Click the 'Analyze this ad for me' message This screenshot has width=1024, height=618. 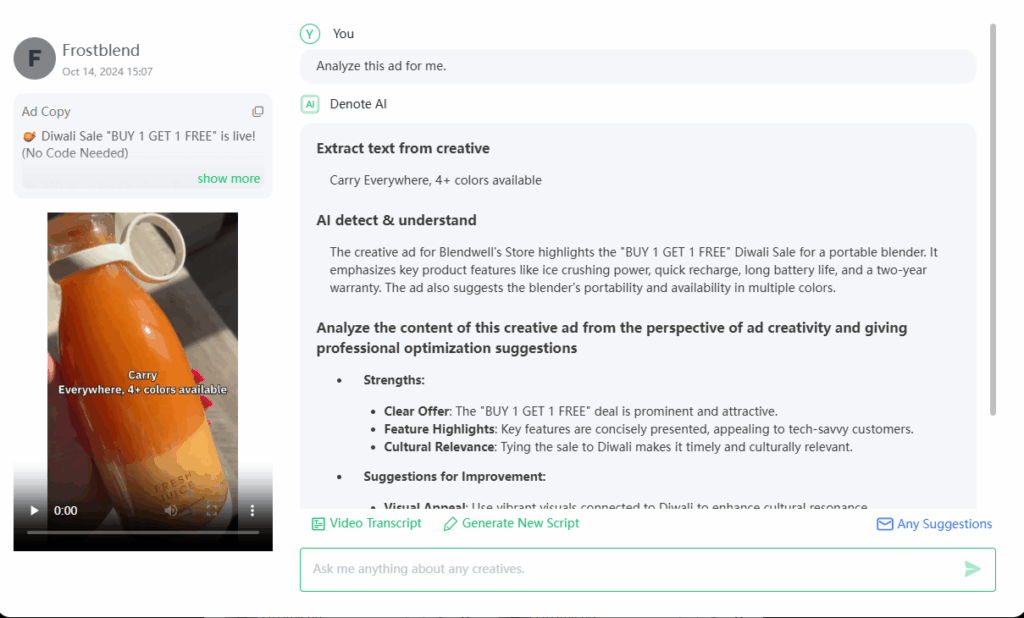381,66
